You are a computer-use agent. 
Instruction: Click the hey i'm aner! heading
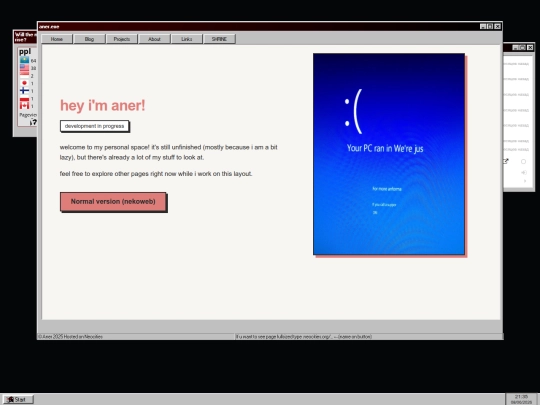[103, 105]
